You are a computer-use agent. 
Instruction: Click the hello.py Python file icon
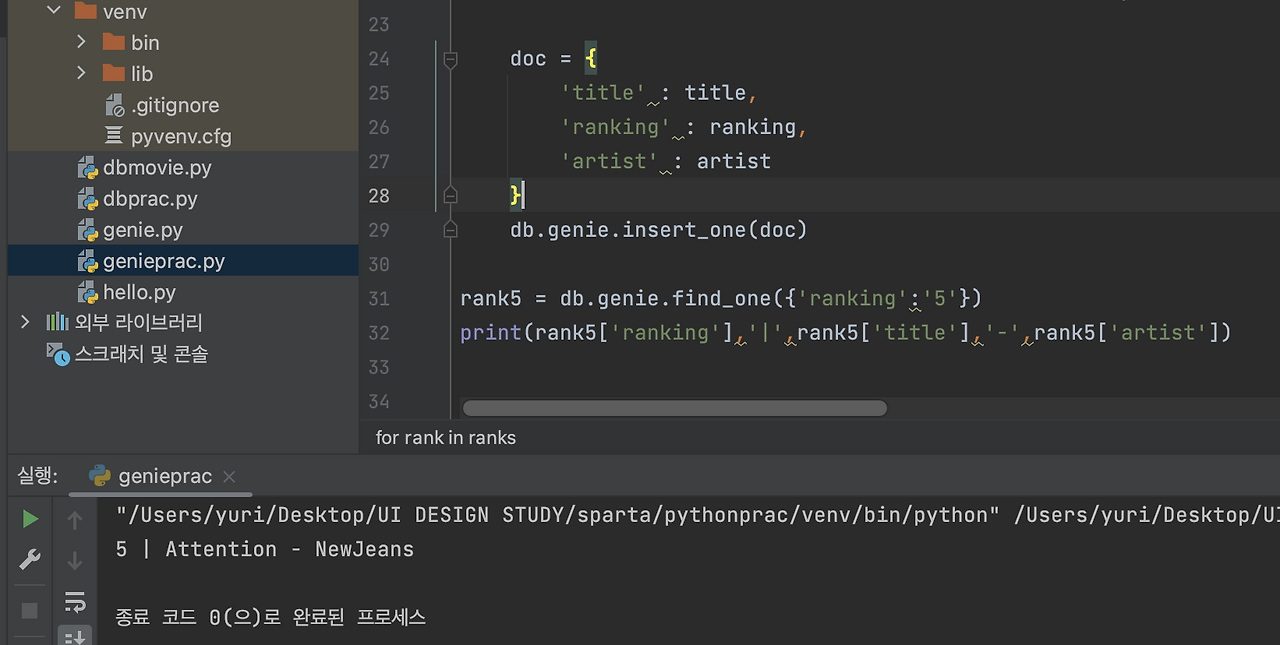point(87,292)
